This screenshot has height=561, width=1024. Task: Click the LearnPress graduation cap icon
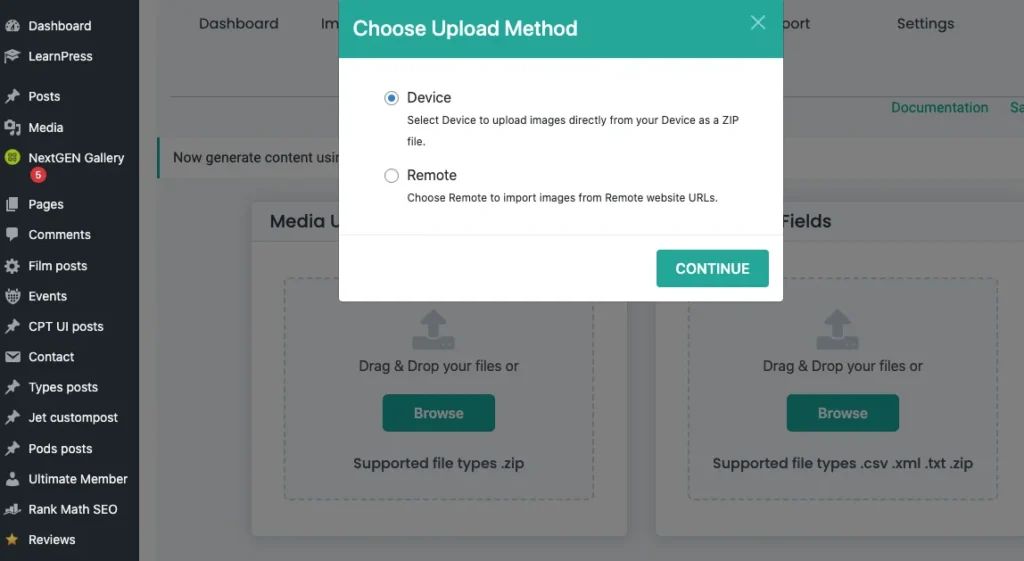pyautogui.click(x=12, y=57)
